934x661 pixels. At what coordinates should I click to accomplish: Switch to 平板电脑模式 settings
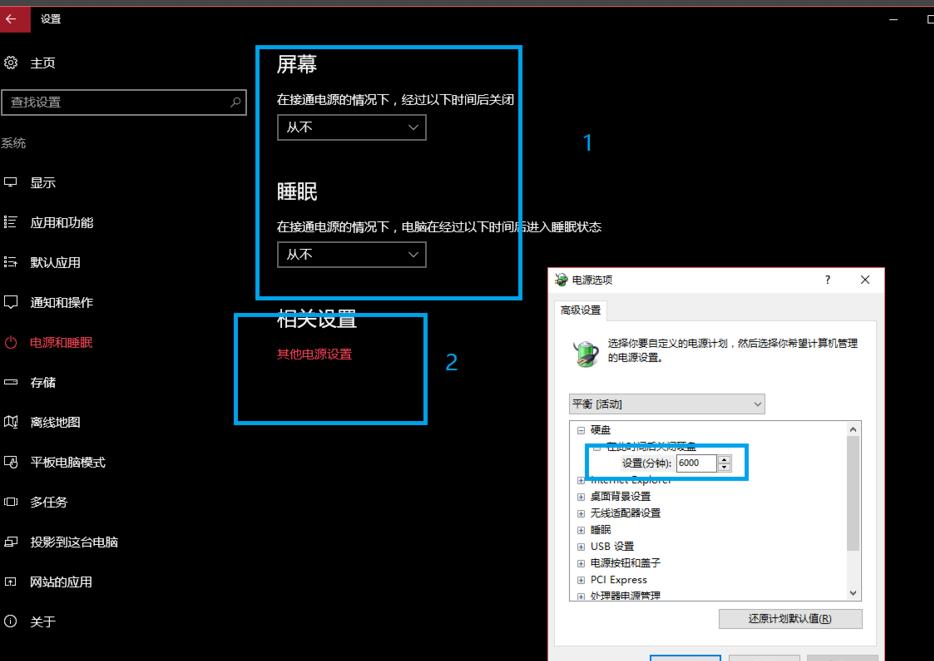pyautogui.click(x=70, y=462)
